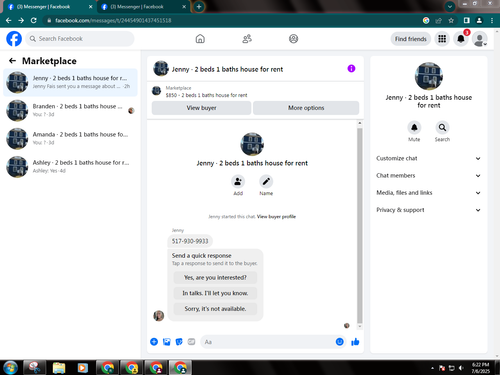Attach a photo using the image icon
The width and height of the screenshot is (500, 375).
pyautogui.click(x=167, y=342)
